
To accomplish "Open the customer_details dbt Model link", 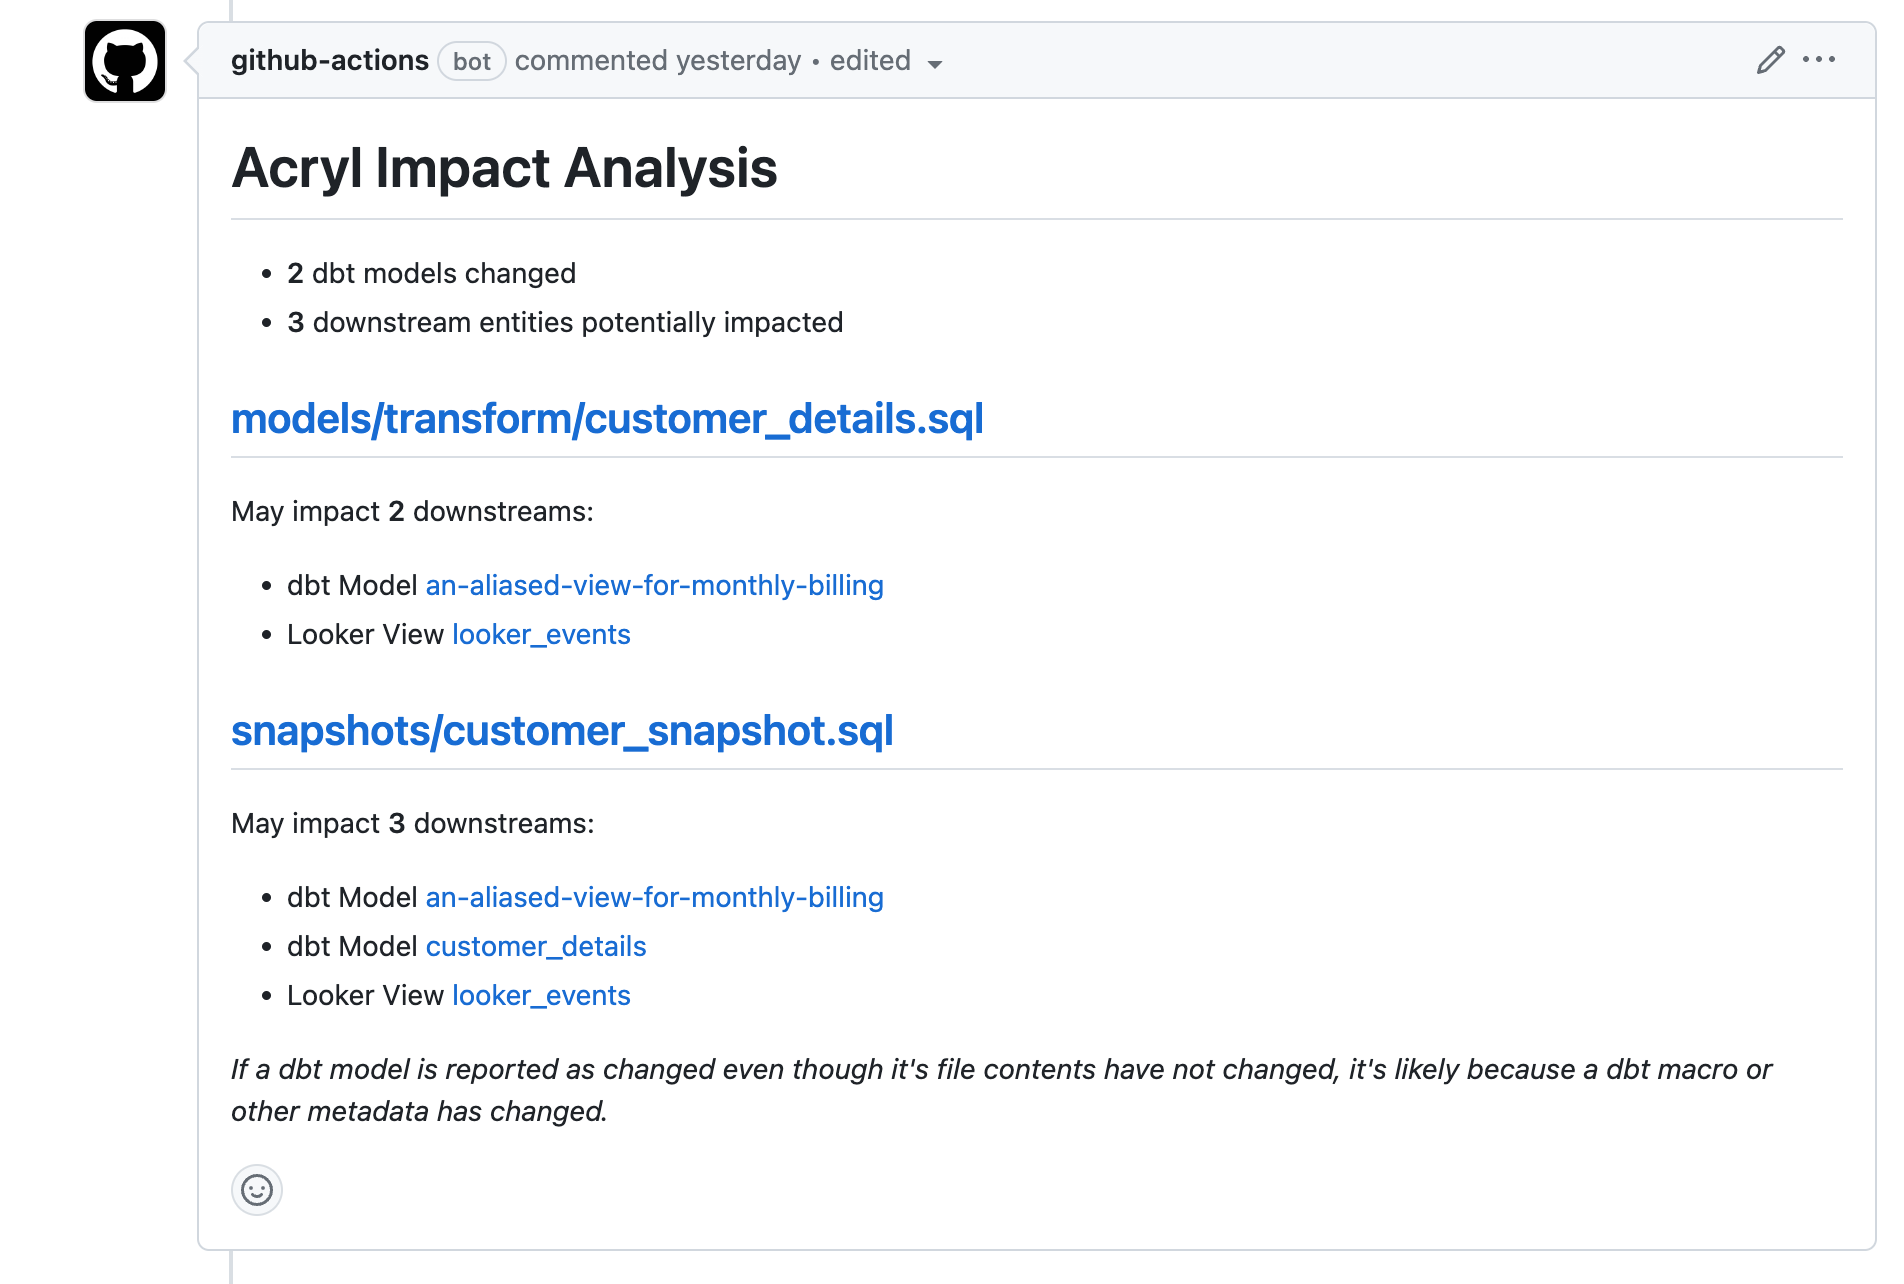I will pos(536,946).
